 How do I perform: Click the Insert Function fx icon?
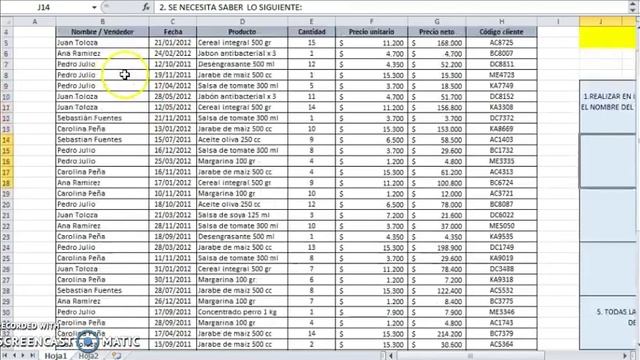pyautogui.click(x=146, y=7)
